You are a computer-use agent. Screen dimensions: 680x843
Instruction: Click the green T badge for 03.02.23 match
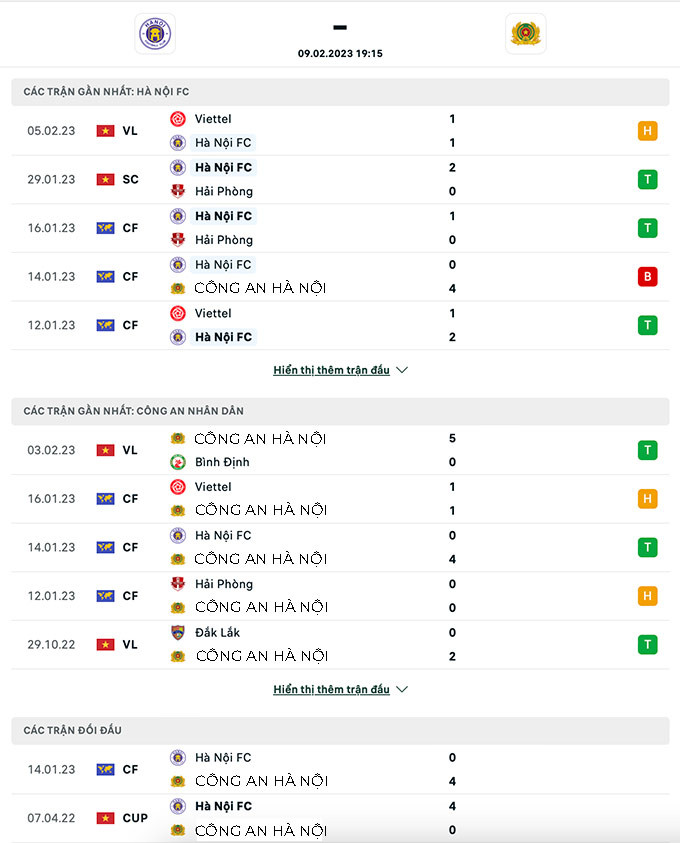click(x=647, y=451)
